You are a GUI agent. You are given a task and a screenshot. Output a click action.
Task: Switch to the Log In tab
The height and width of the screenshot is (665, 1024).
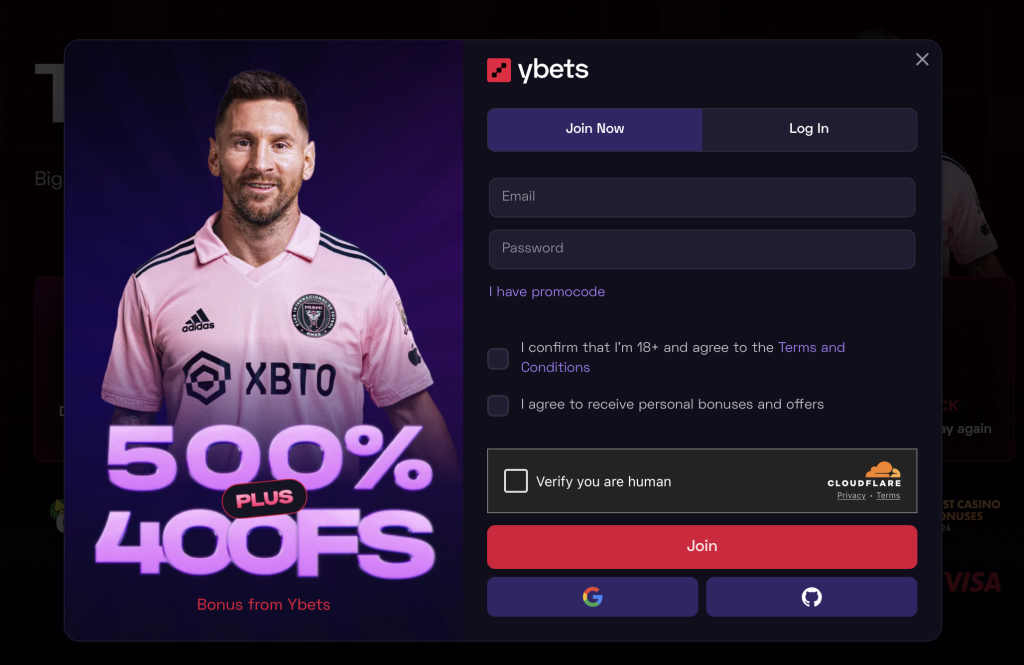click(809, 129)
